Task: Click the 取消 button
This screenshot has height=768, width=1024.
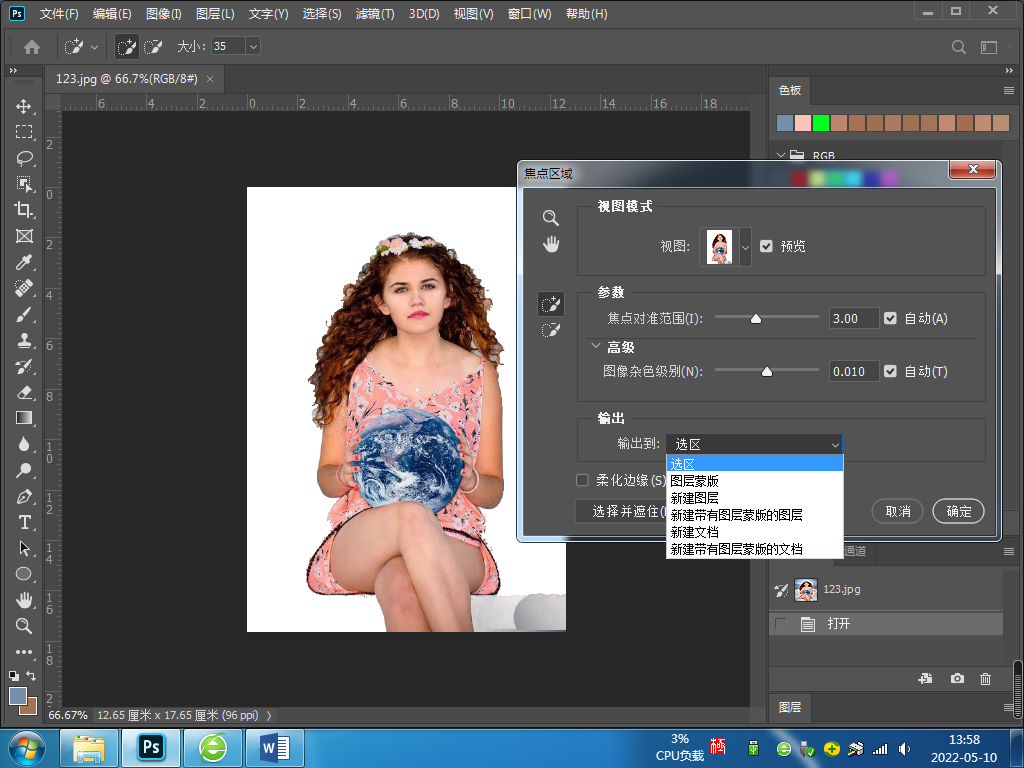Action: coord(898,511)
